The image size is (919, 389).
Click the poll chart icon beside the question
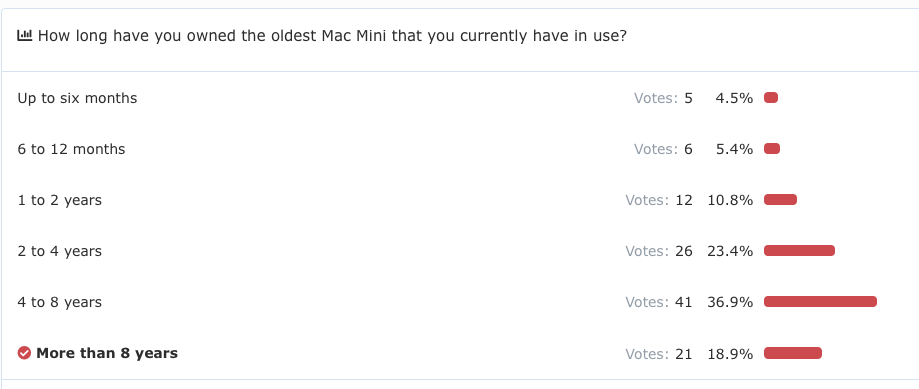[25, 36]
